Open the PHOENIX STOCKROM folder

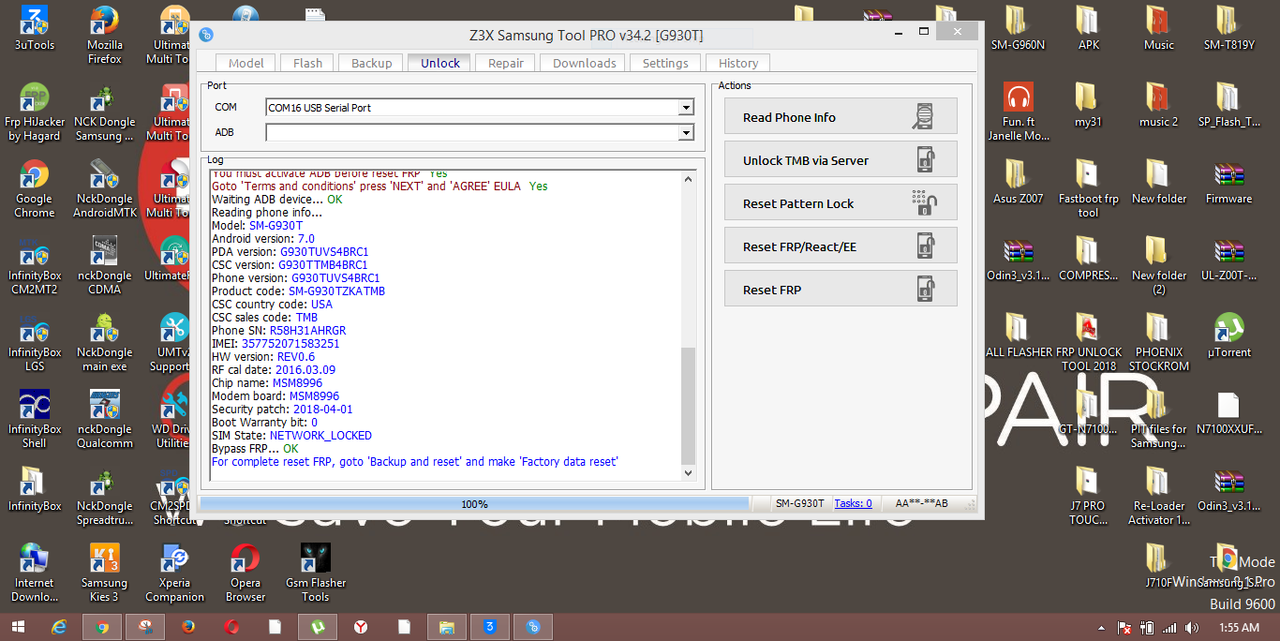[1159, 343]
